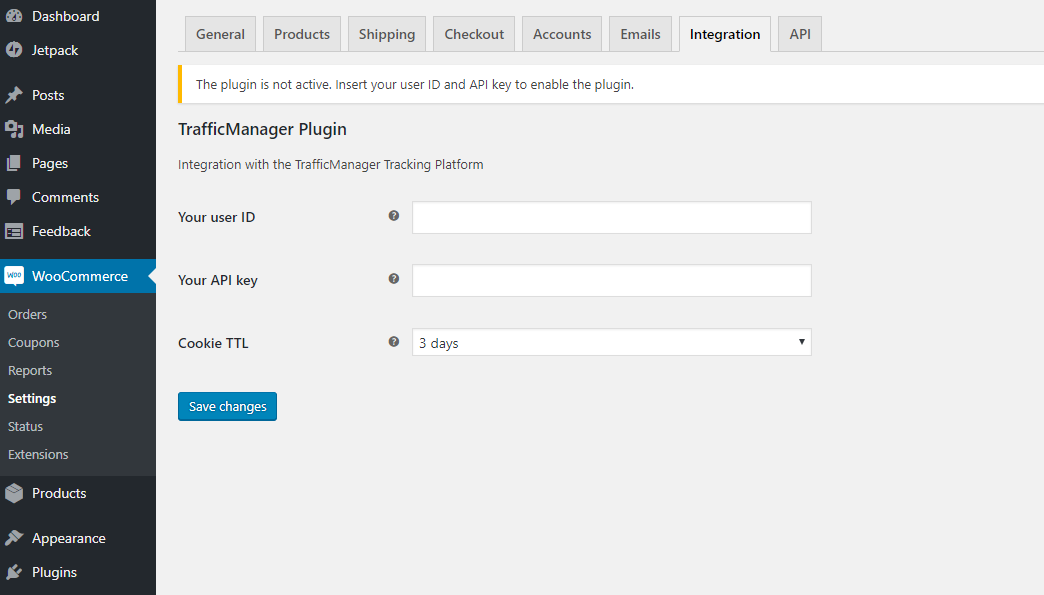Go to the Accounts tab
1044x595 pixels.
pos(562,34)
